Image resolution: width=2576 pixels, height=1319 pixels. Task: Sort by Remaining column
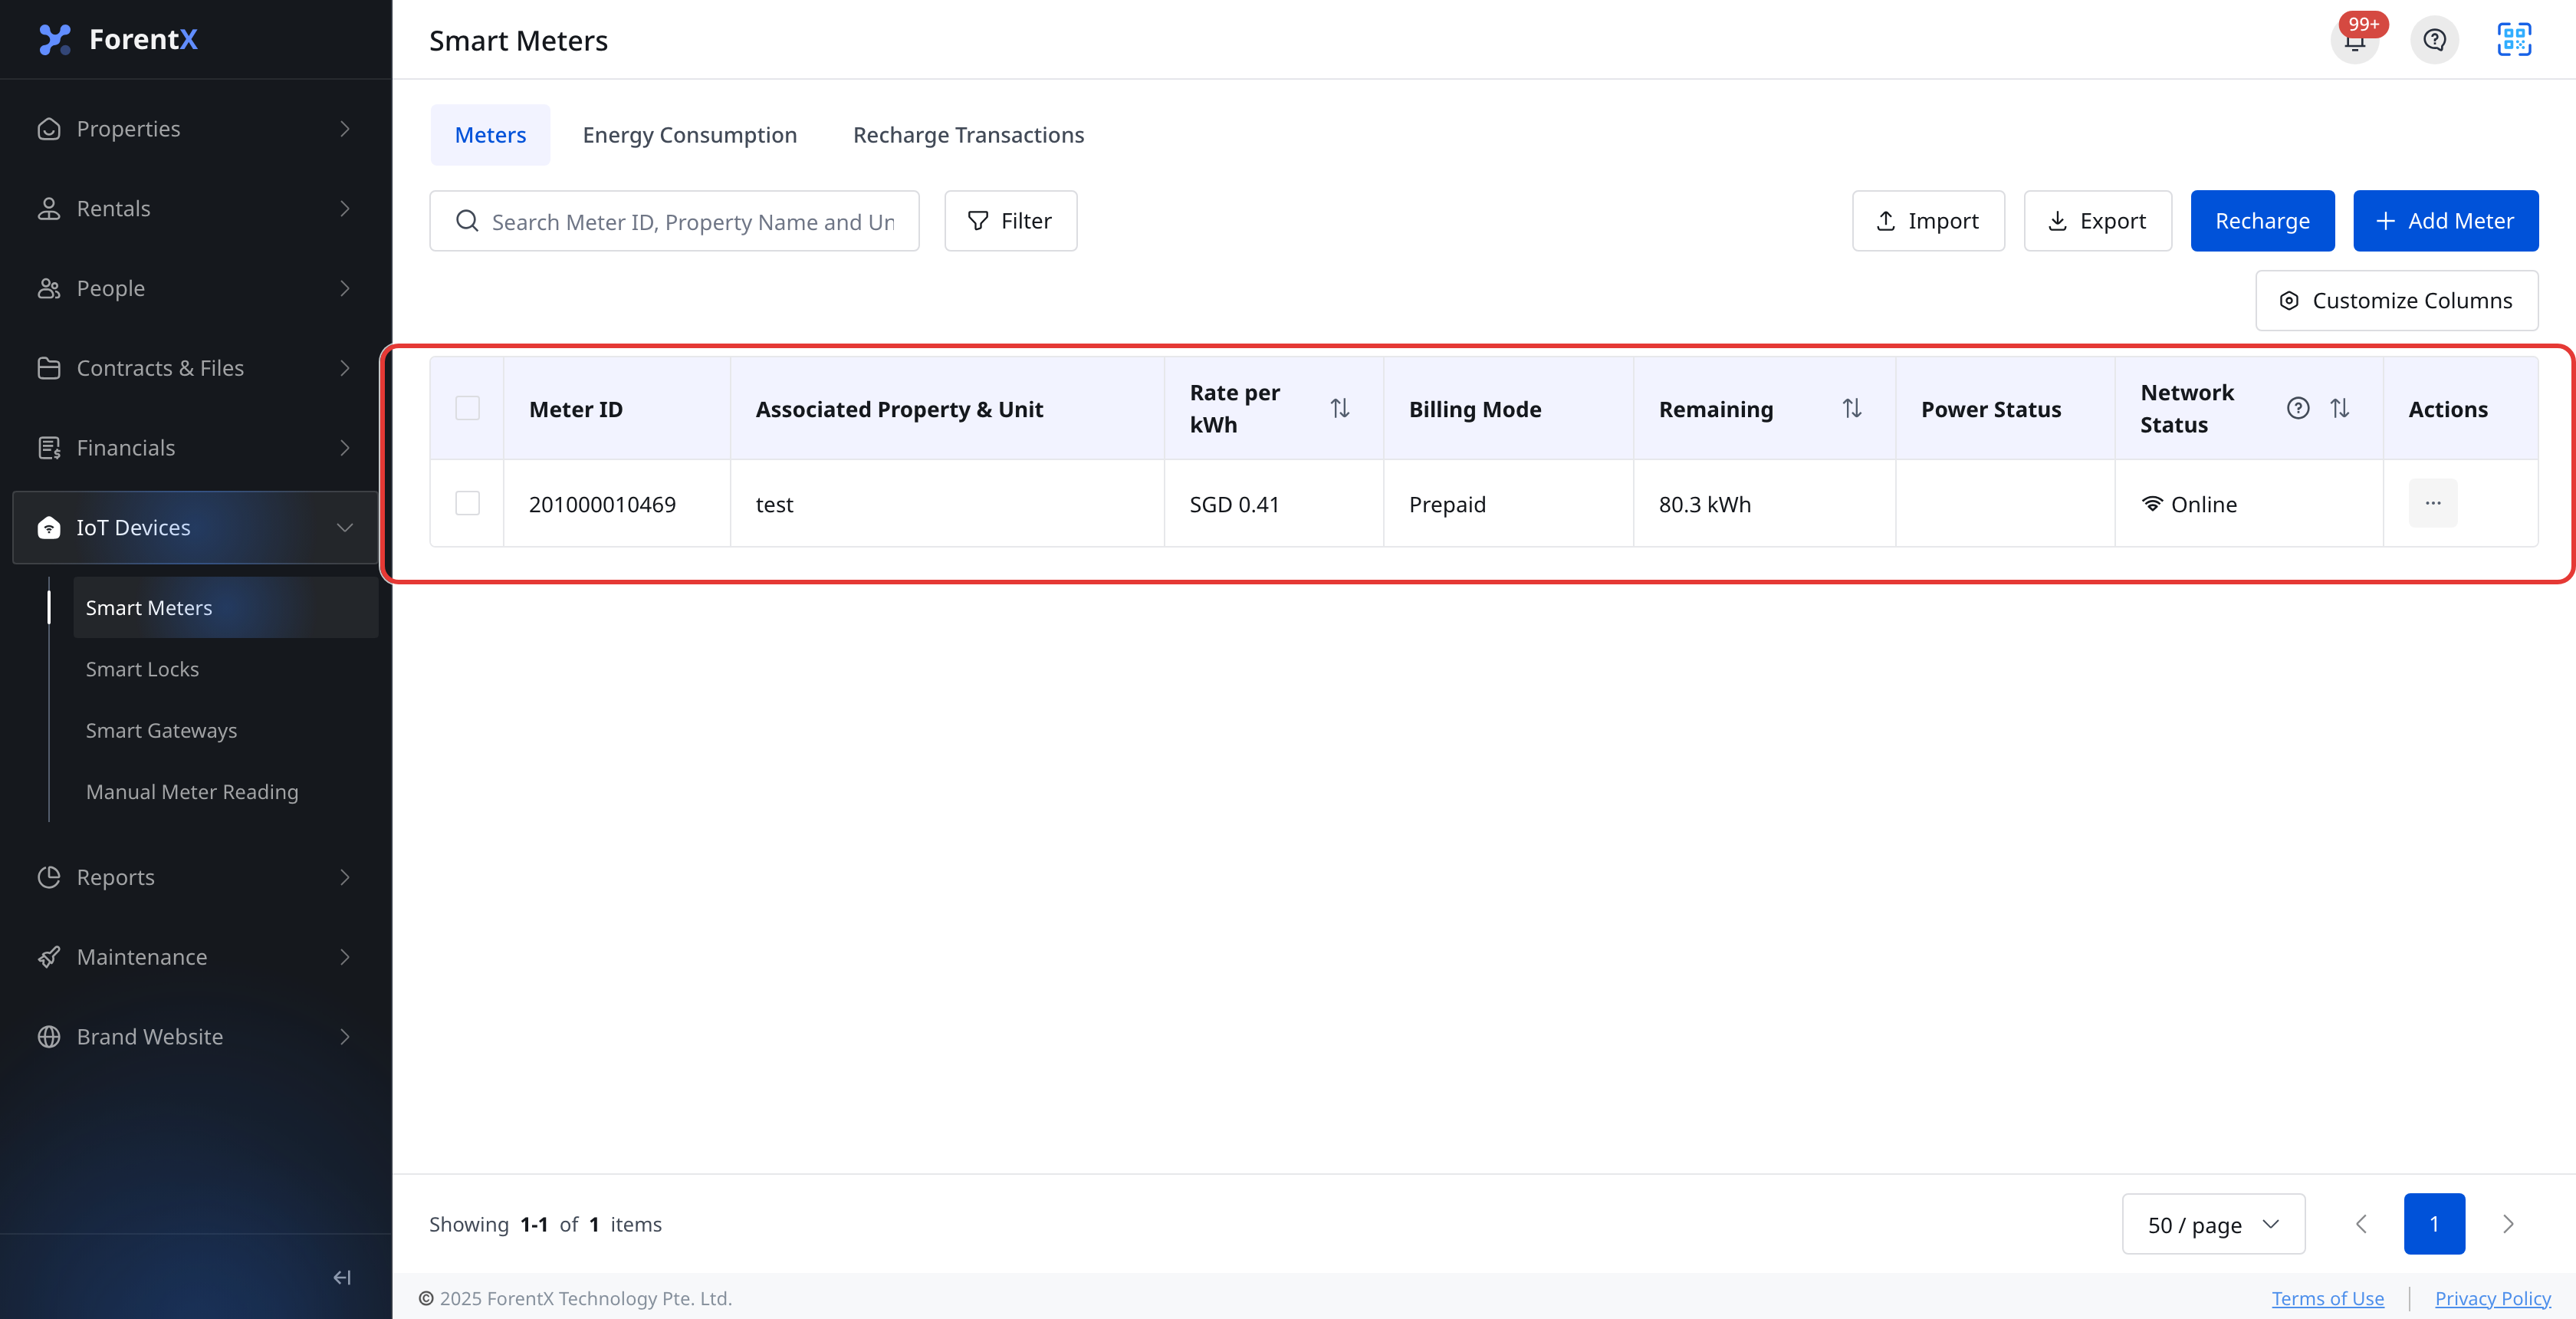tap(1852, 408)
